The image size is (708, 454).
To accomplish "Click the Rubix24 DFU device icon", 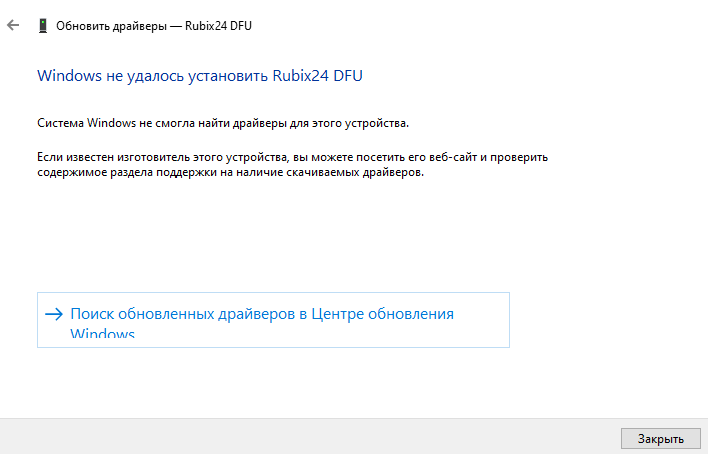I will [43, 26].
